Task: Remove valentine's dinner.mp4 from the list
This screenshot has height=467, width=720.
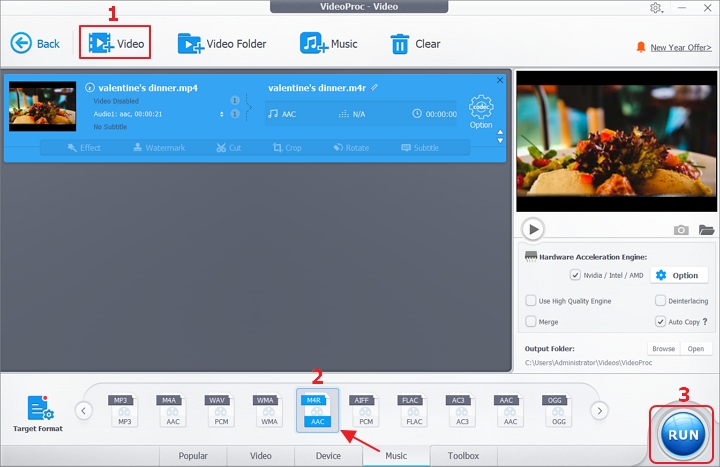Action: 500,80
